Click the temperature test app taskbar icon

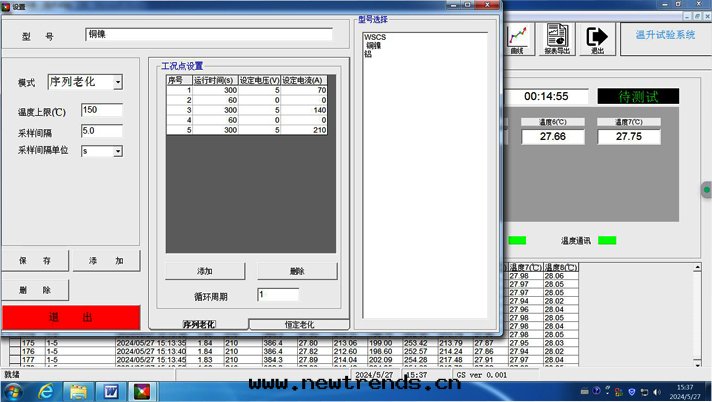[x=142, y=391]
